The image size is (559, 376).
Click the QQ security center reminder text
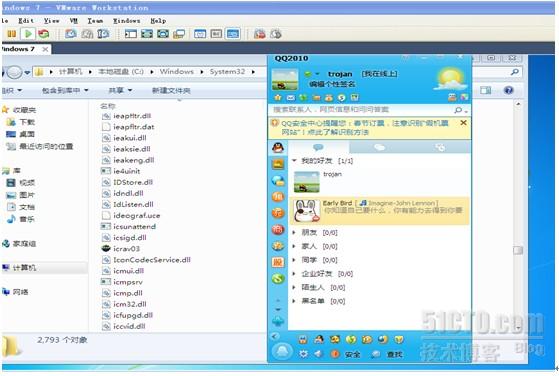[x=365, y=128]
